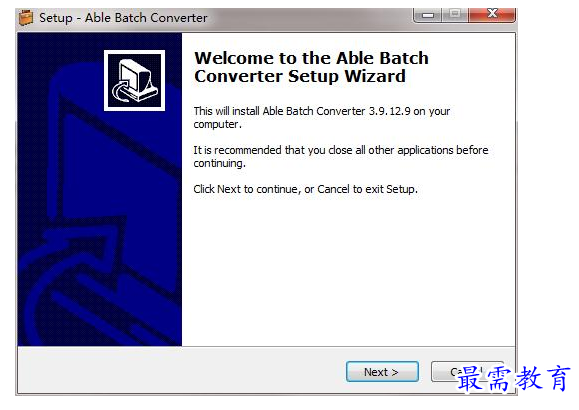
Task: Click the greyed-out maximize button
Action: 455,15
